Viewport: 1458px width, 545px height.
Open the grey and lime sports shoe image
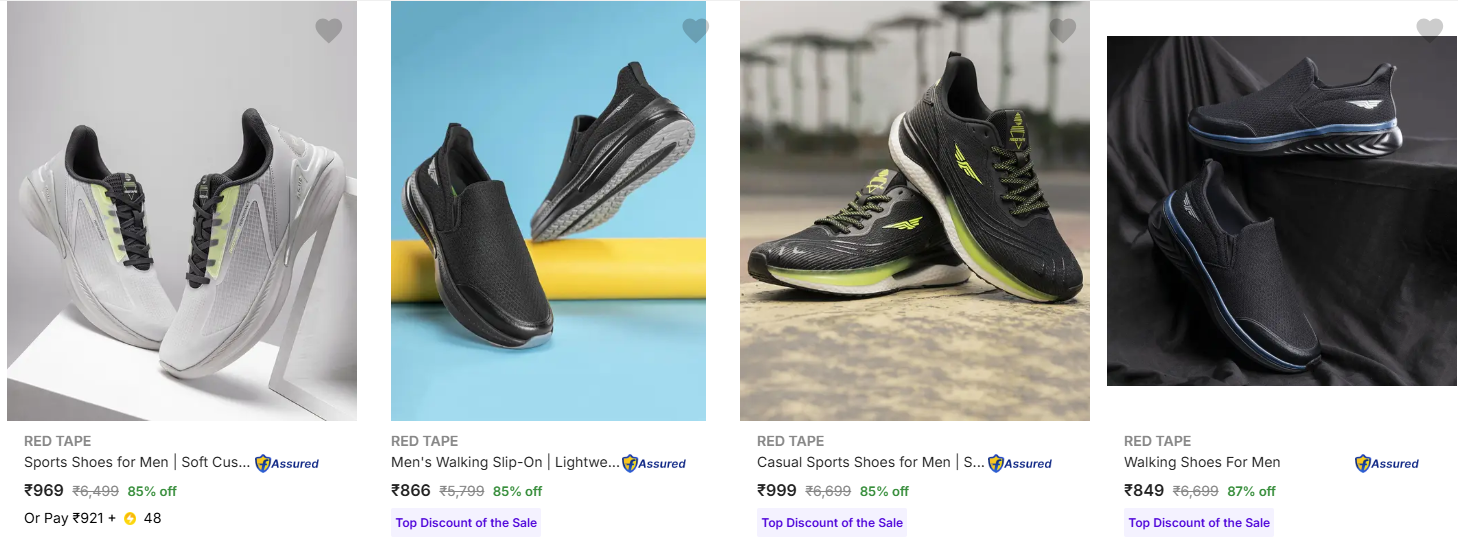182,230
